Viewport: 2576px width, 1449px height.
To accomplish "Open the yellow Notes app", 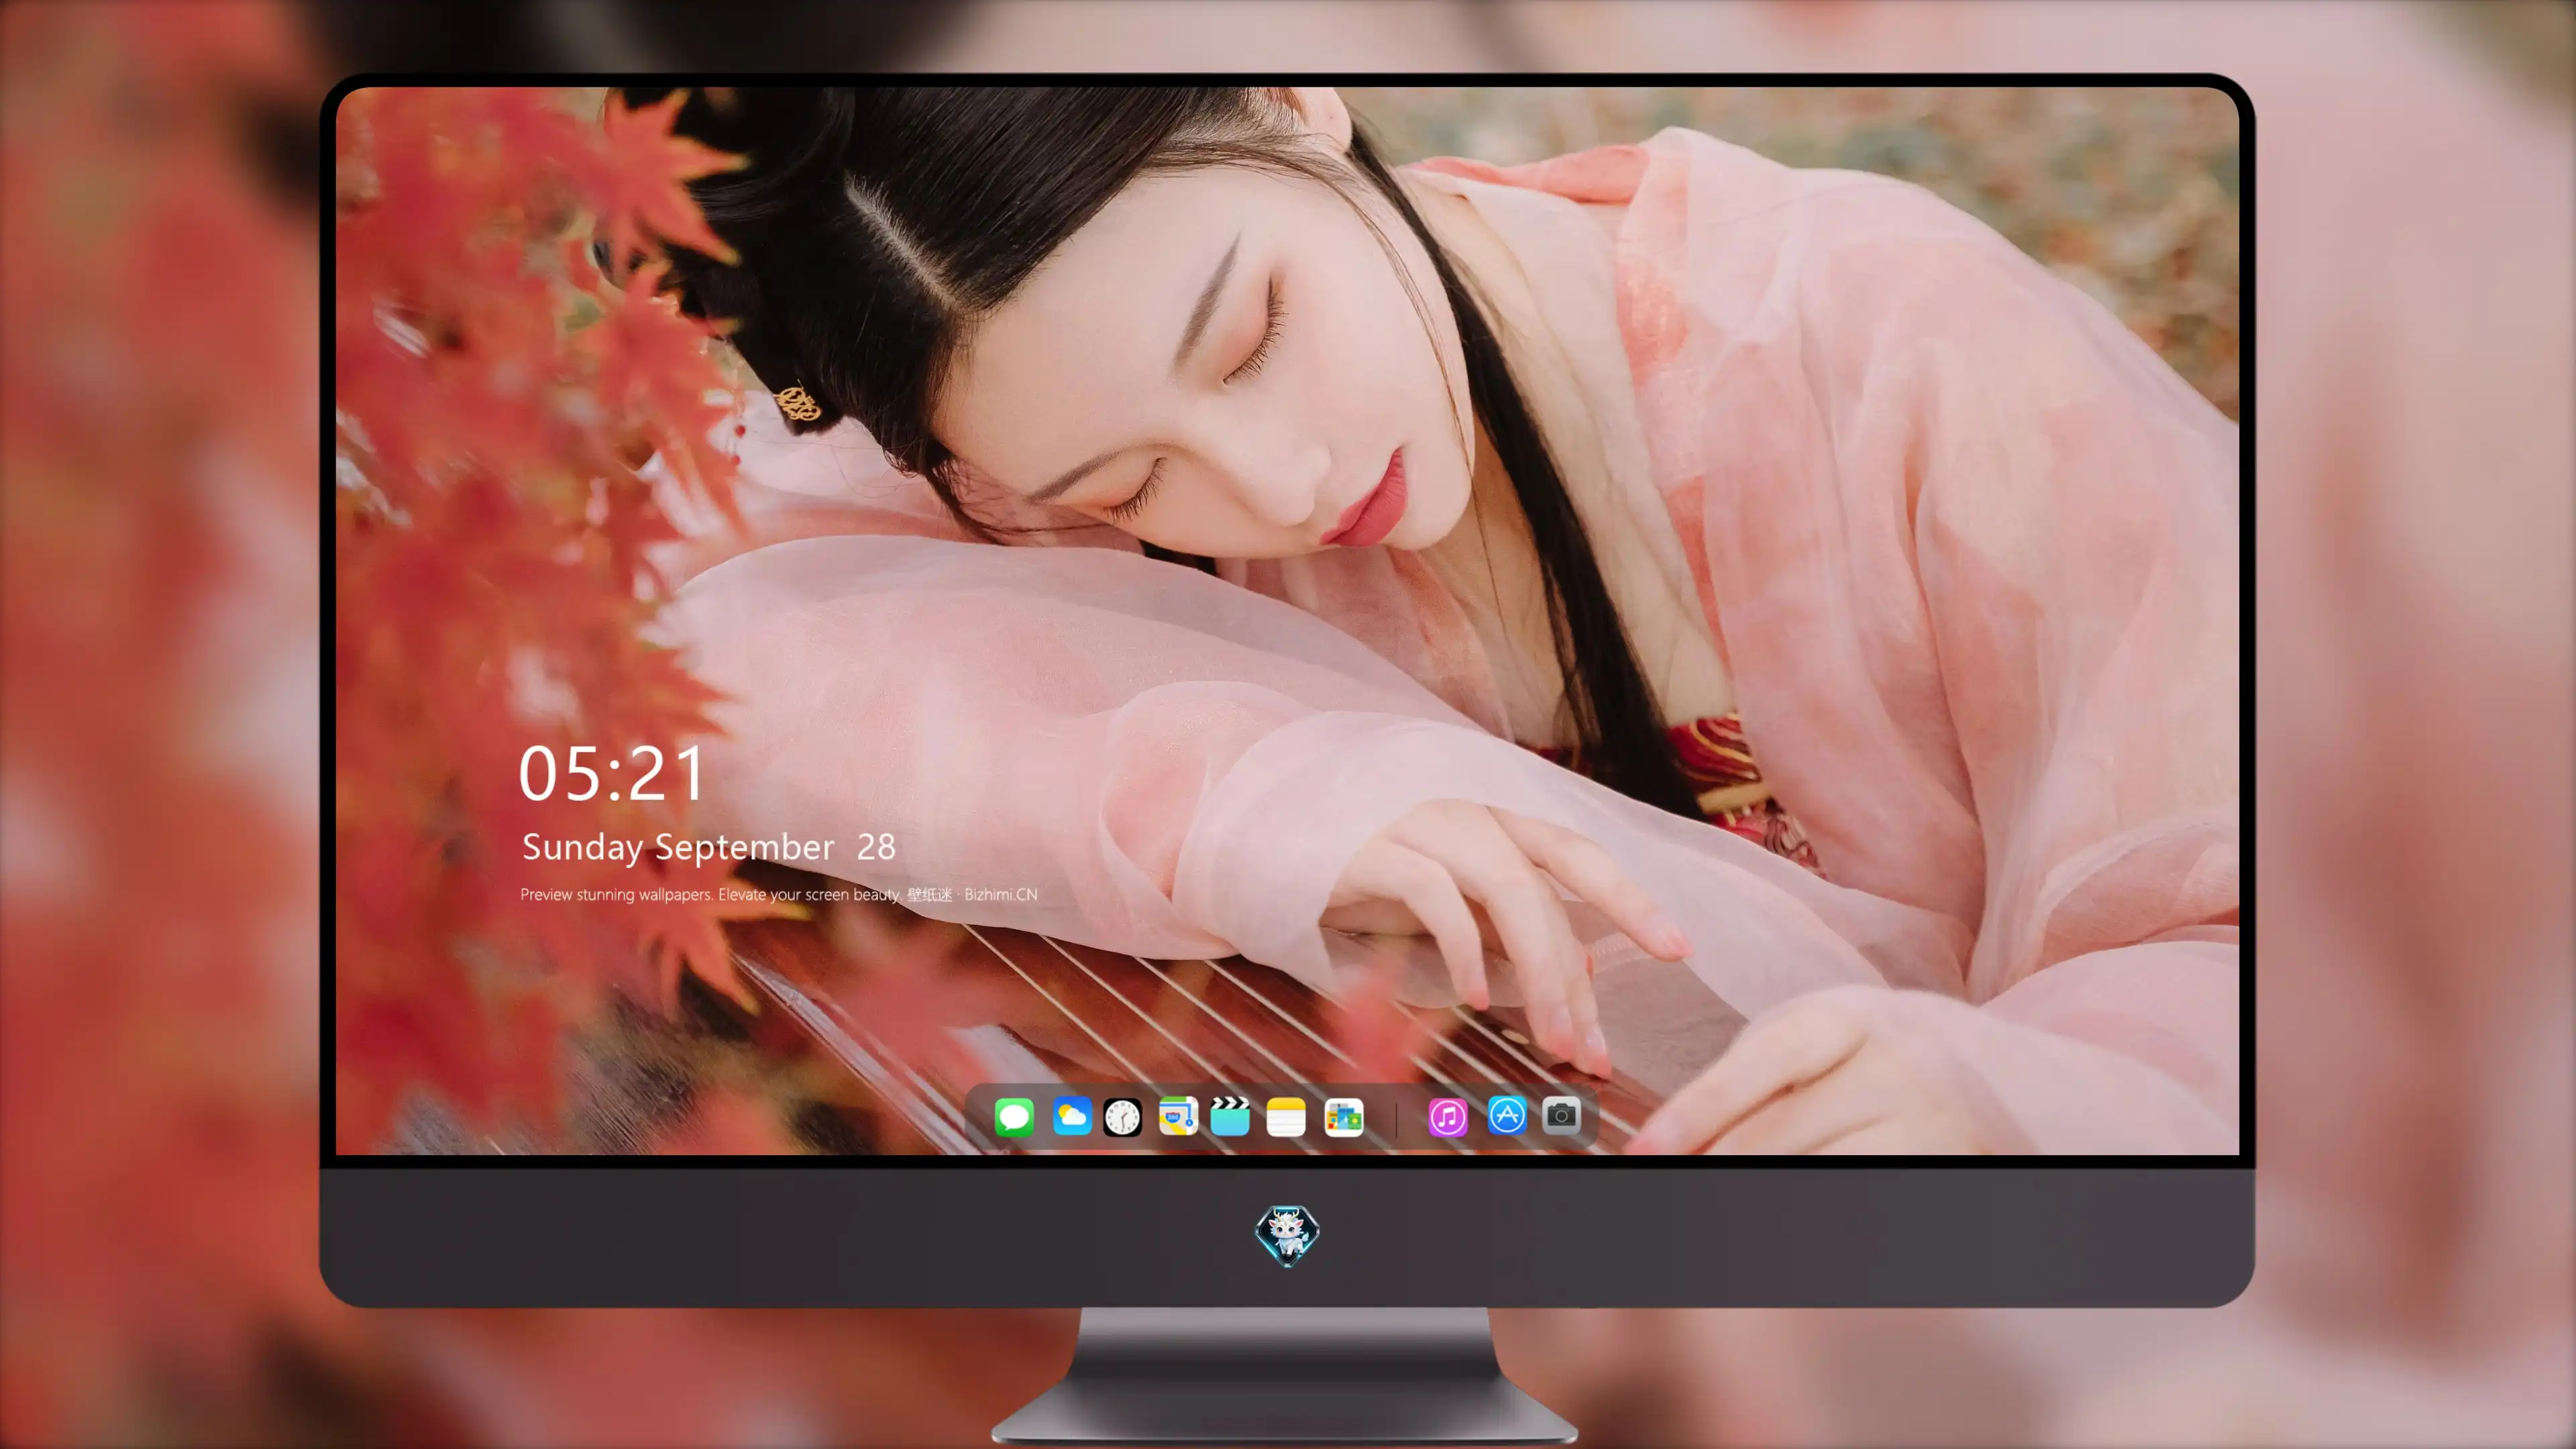I will point(1286,1117).
